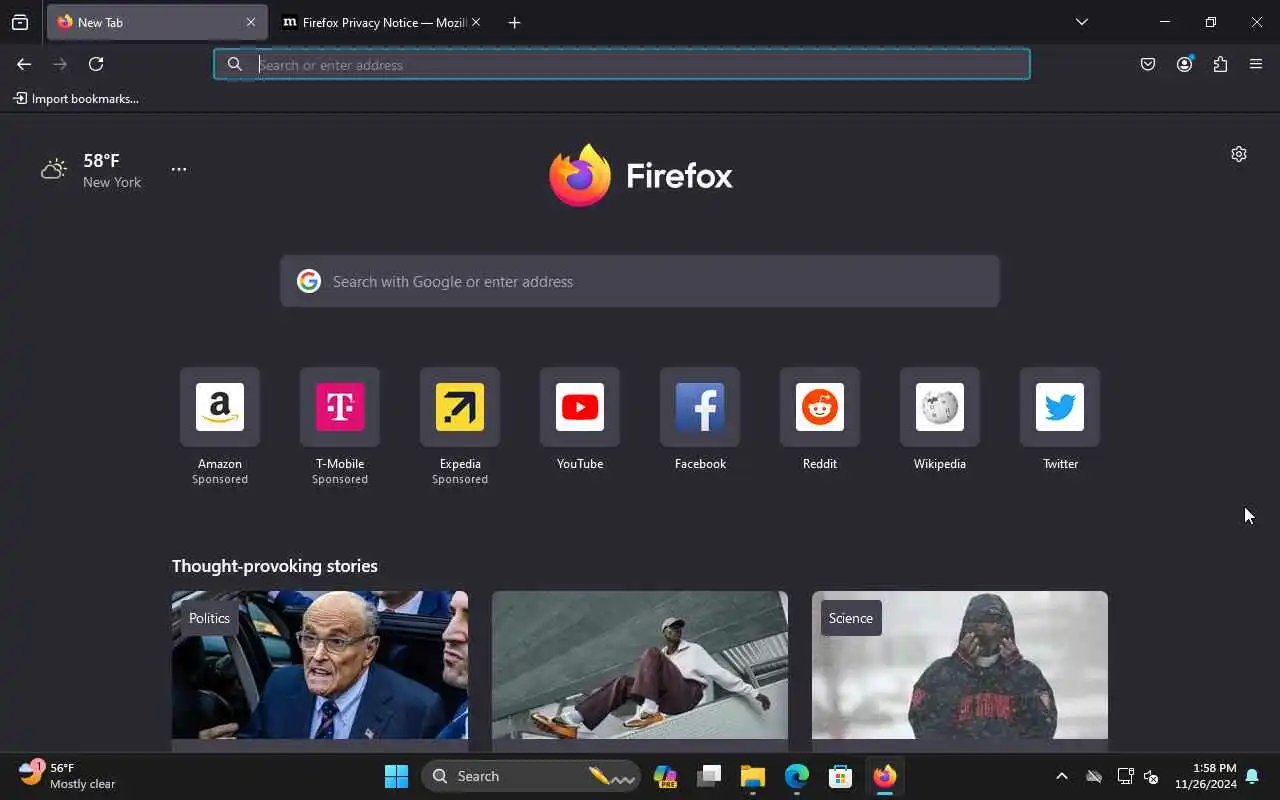This screenshot has width=1280, height=800.
Task: Open Firefox View from the tab strip icon
Action: click(x=20, y=22)
